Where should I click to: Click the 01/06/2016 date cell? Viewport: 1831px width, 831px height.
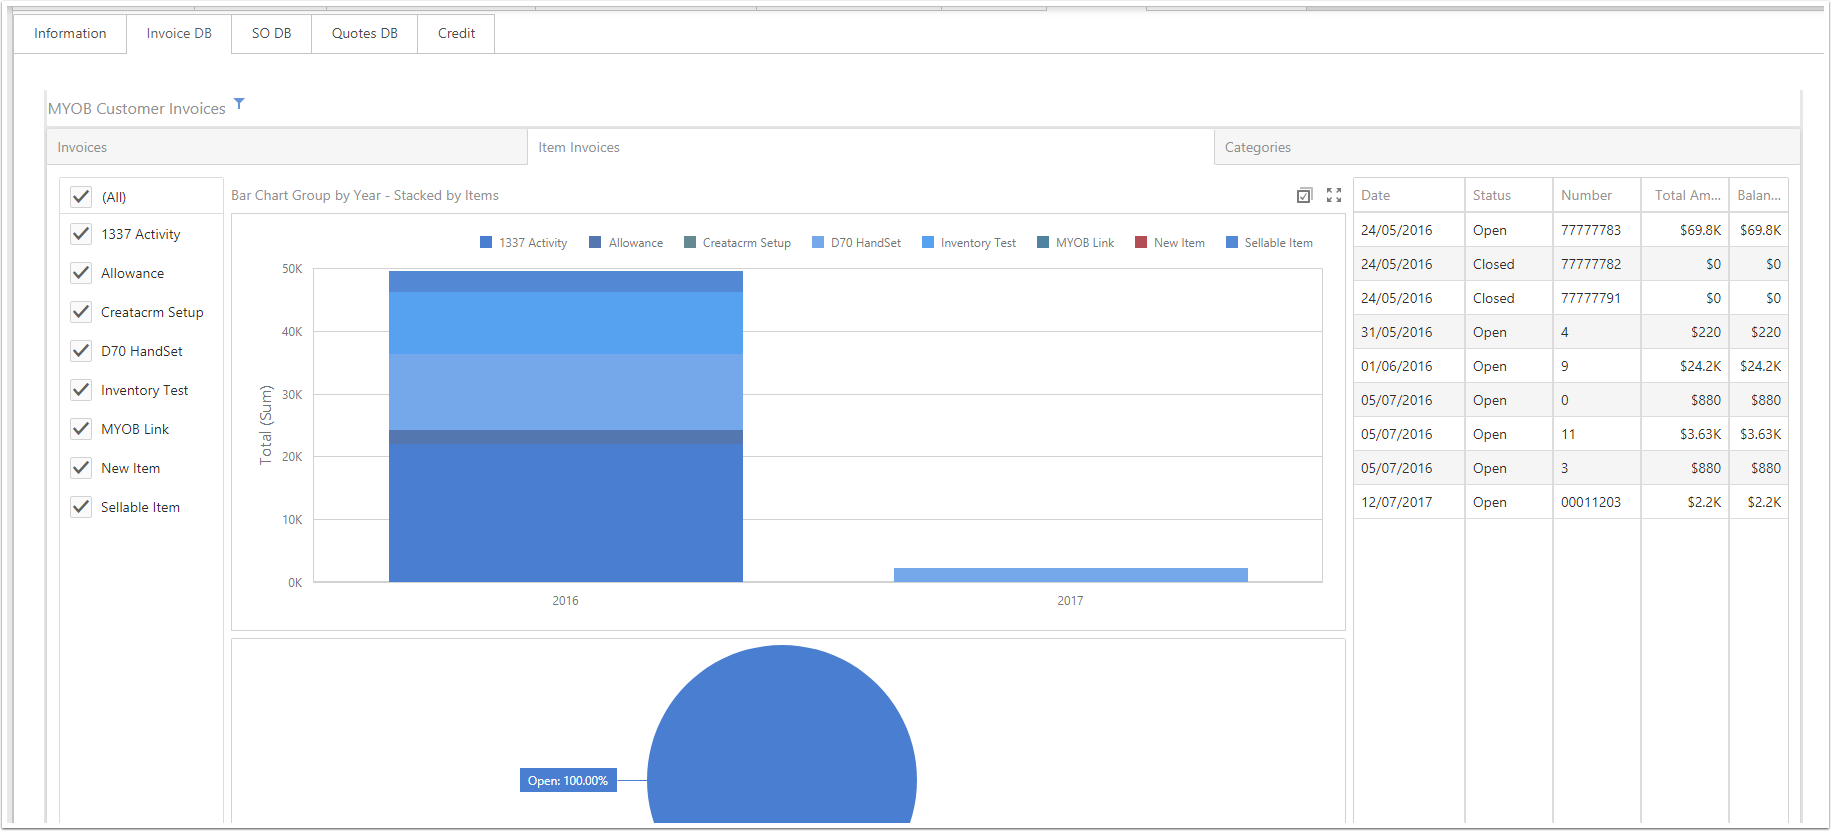pyautogui.click(x=1409, y=366)
